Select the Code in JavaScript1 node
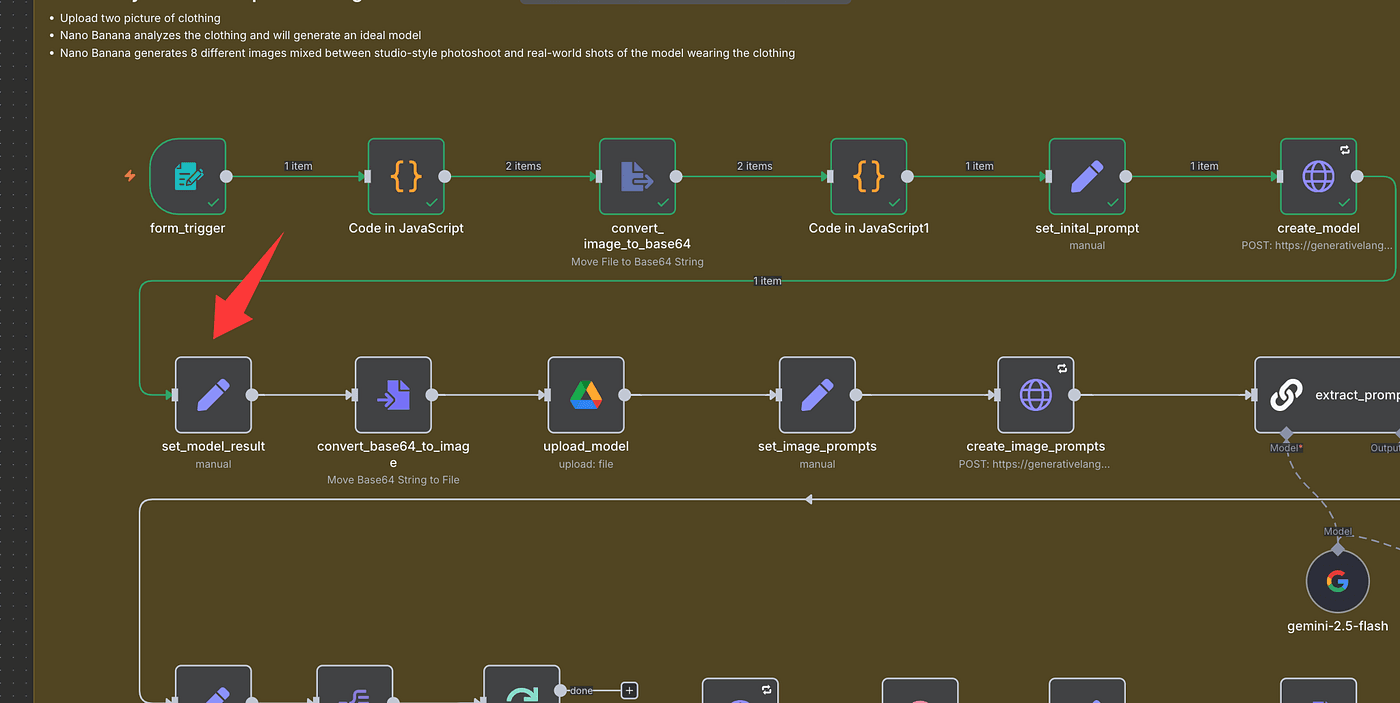 [x=868, y=177]
